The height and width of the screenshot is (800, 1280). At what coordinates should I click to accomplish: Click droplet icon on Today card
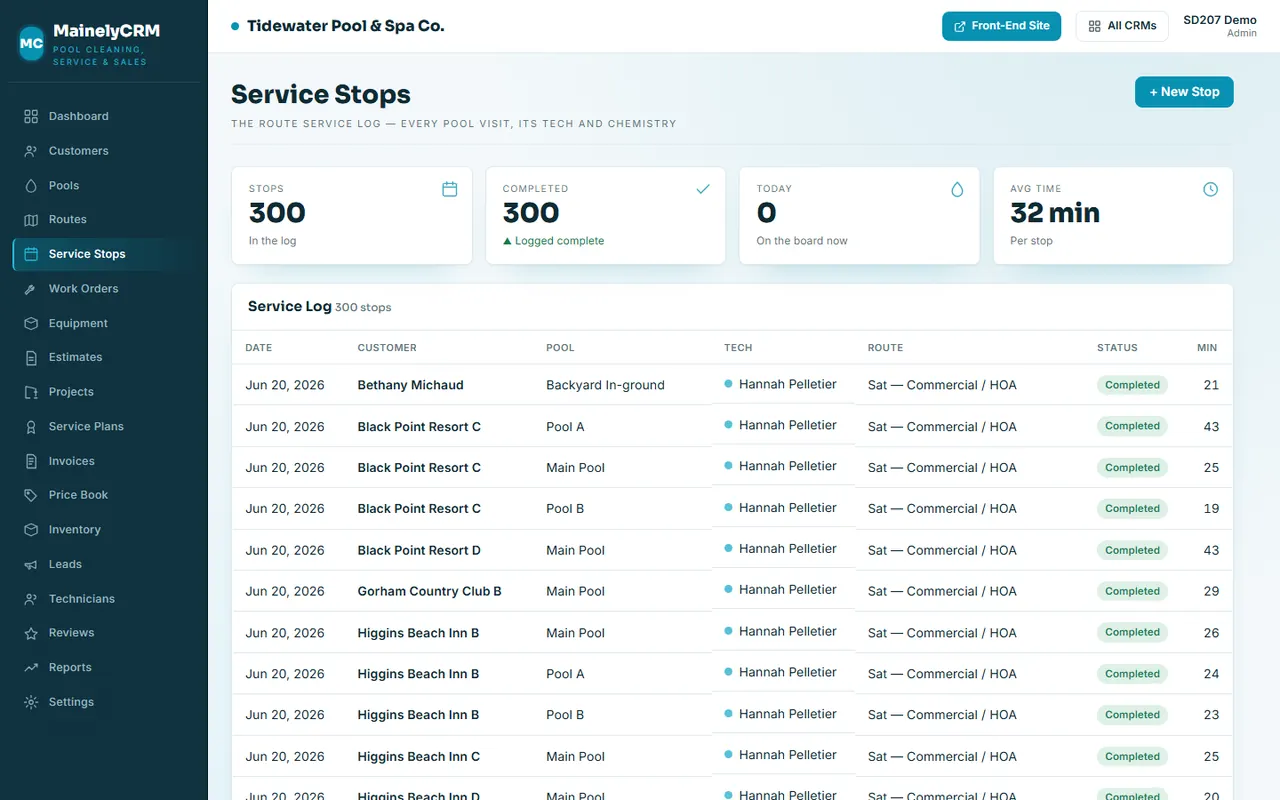pos(957,189)
